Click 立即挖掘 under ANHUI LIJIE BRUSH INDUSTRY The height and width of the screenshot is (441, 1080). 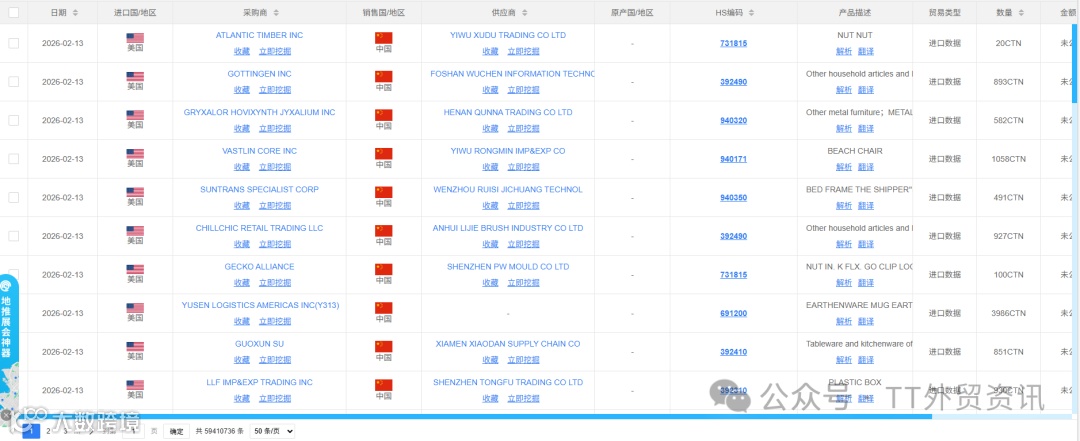(x=523, y=244)
